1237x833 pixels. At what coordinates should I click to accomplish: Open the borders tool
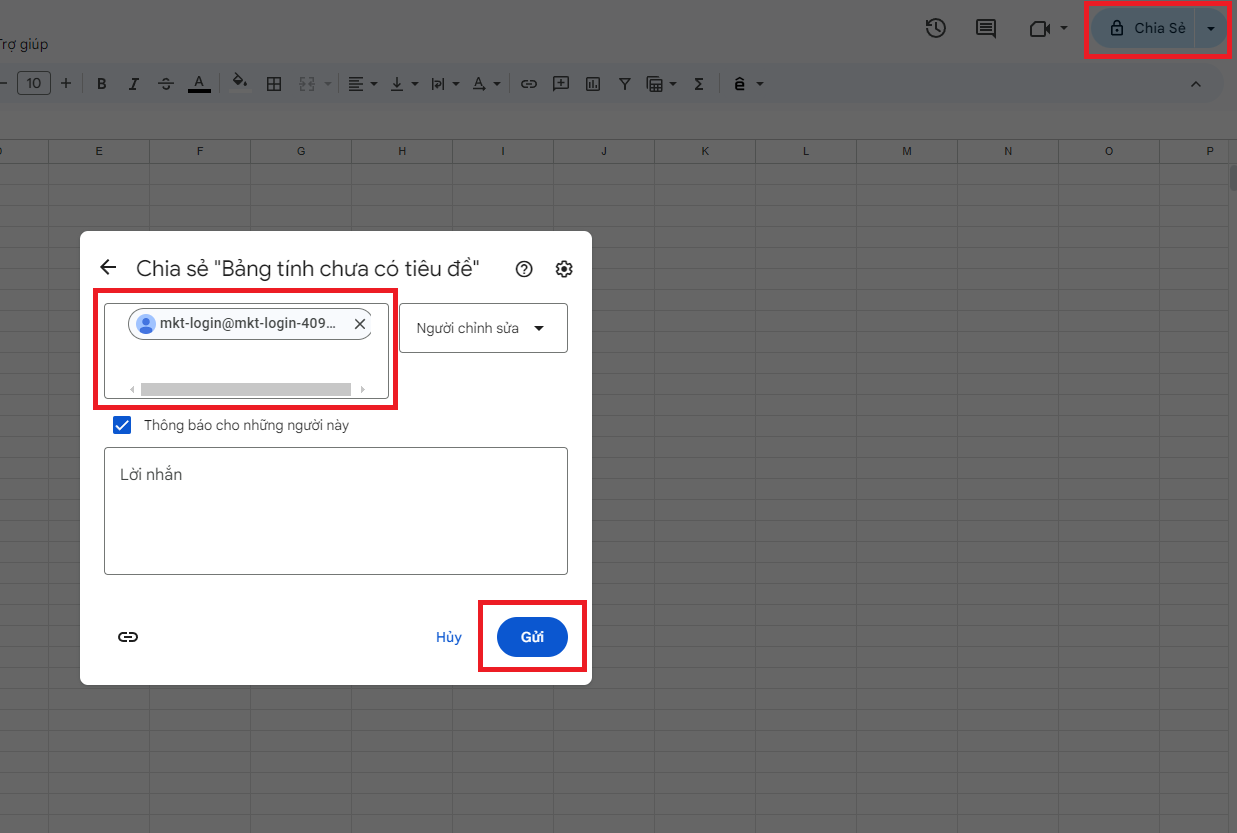[x=274, y=83]
